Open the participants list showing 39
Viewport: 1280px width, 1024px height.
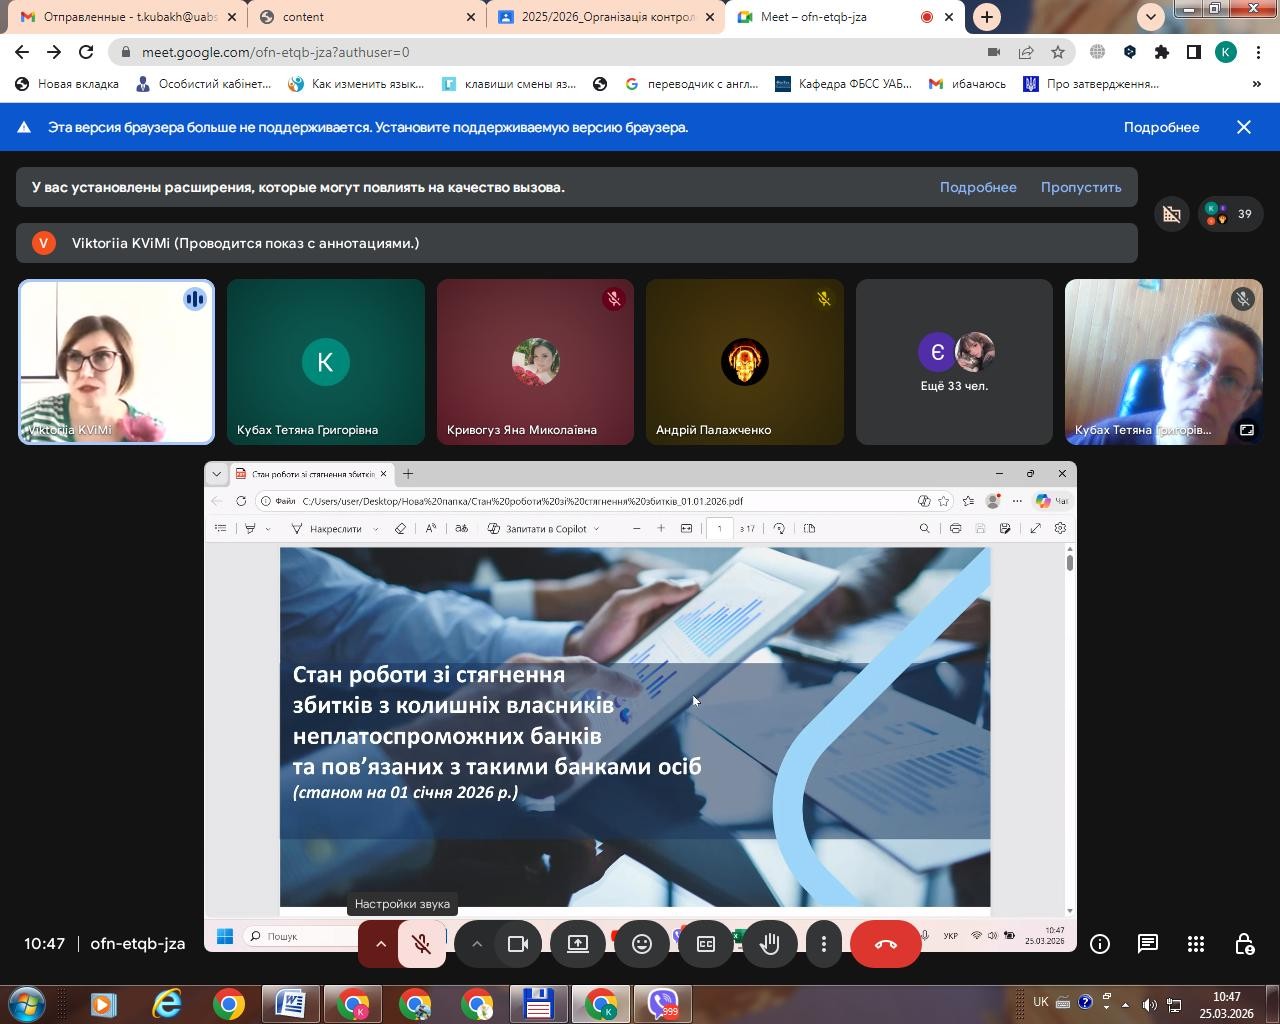coord(1231,214)
